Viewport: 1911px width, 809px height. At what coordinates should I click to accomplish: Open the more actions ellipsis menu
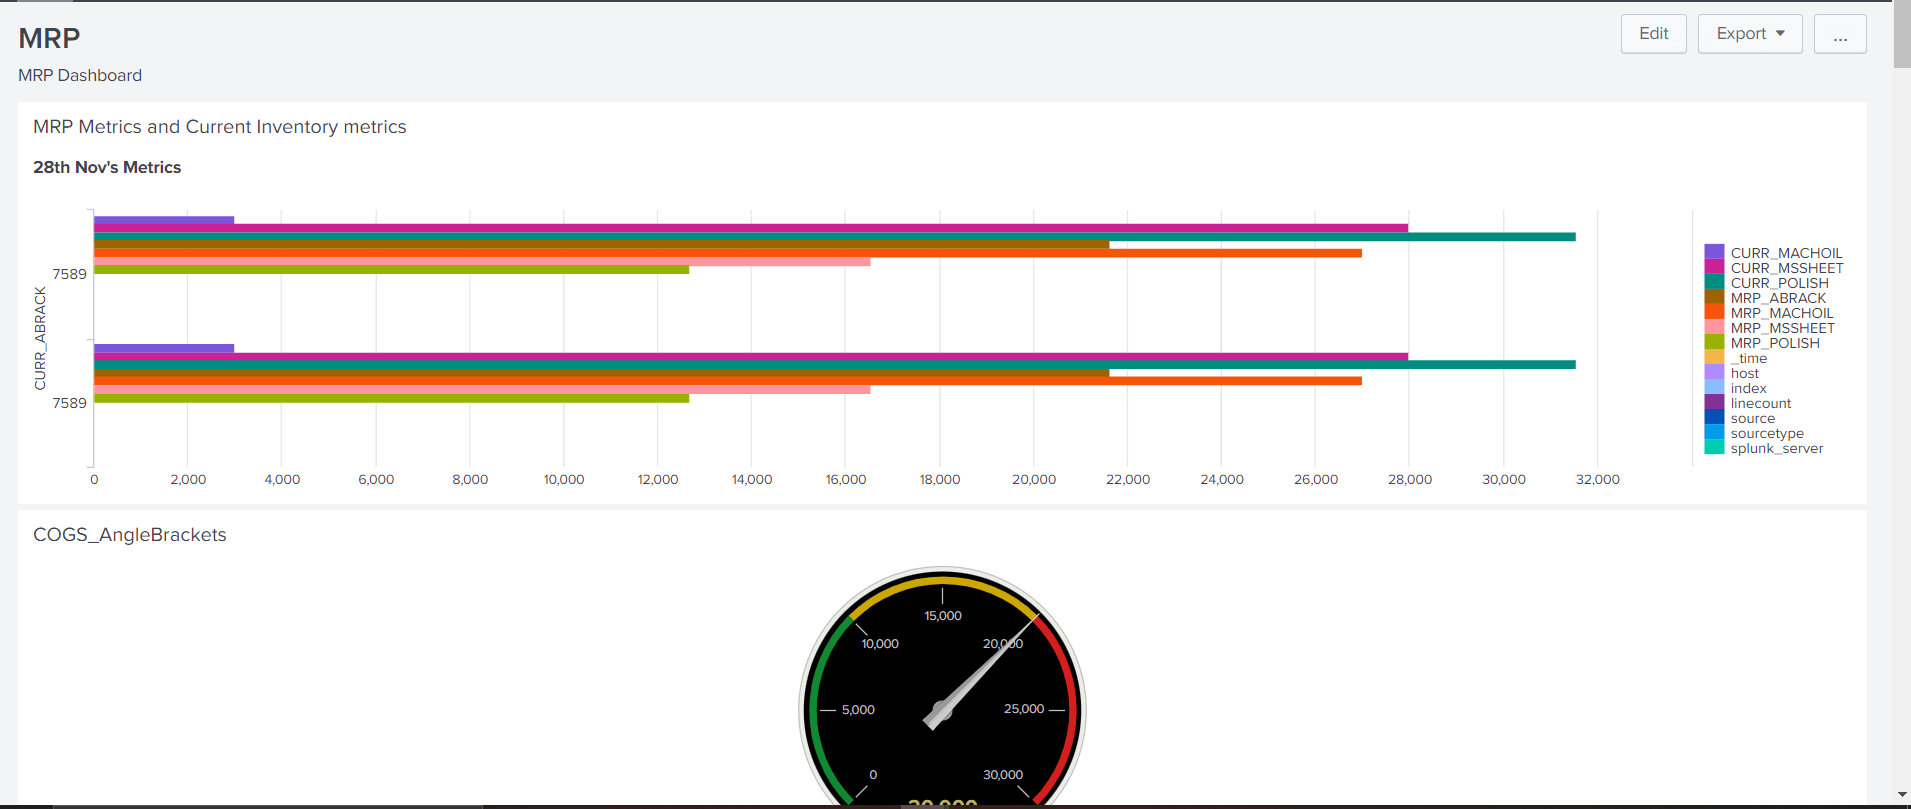[1839, 34]
